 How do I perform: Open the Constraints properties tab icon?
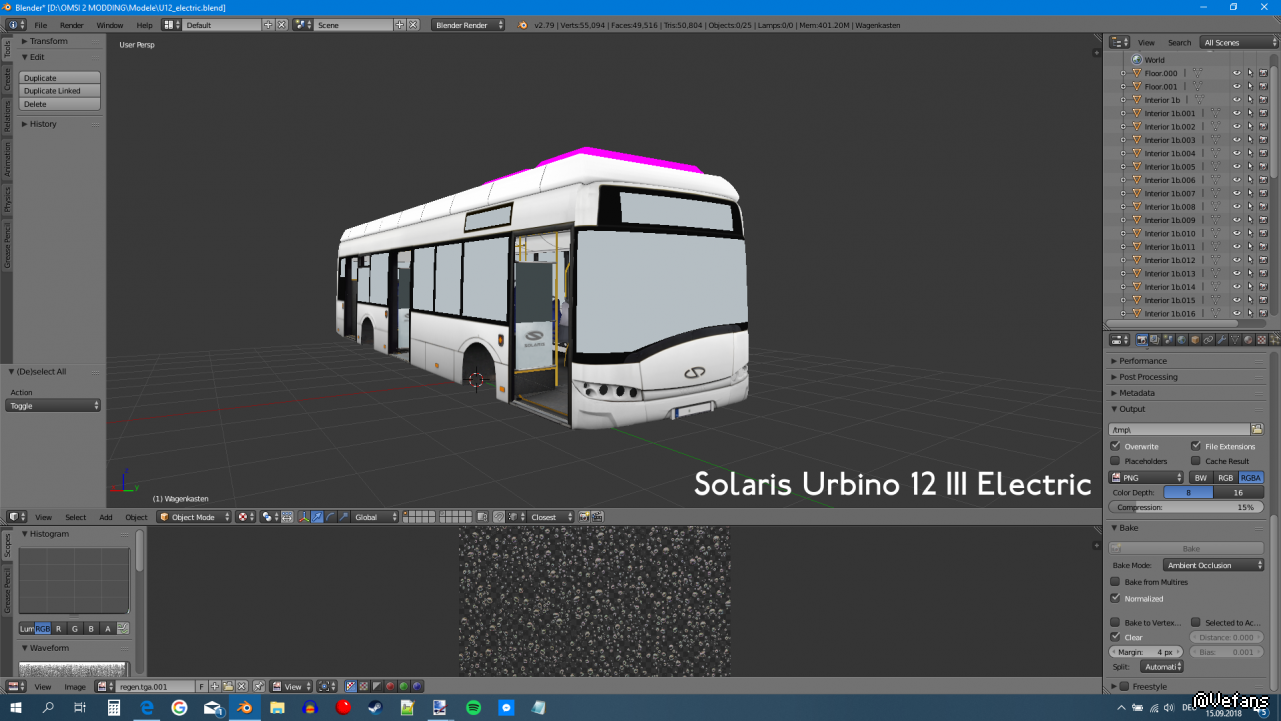(1207, 340)
